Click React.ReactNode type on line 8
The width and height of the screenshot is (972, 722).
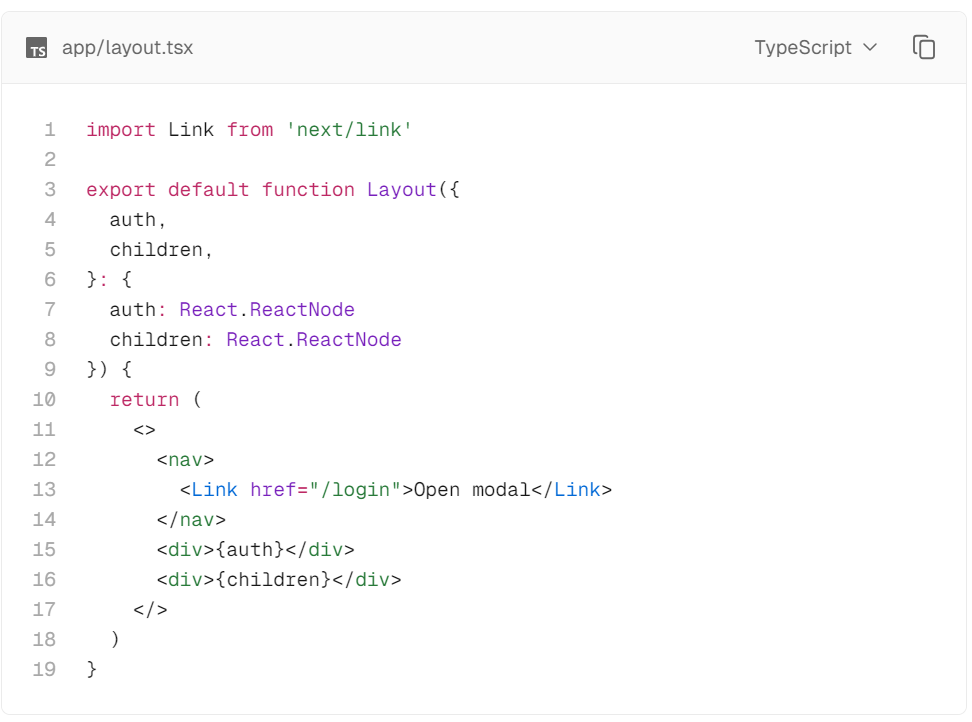314,340
